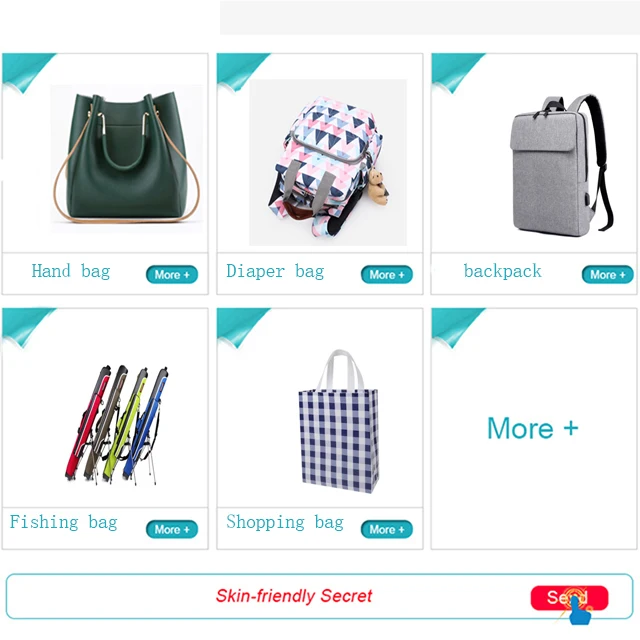Click More + button under Diaper bag
Viewport: 640px width, 640px height.
coord(387,275)
